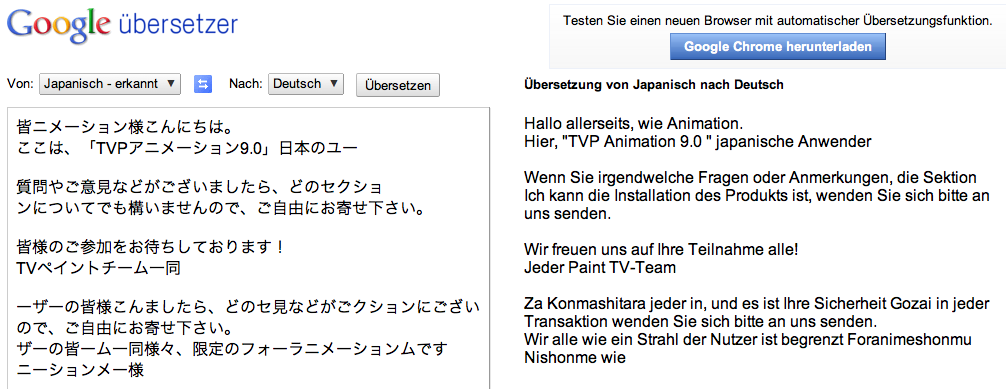Click heading Übersetzung von Japanisch nach Deutsch
The height and width of the screenshot is (389, 1006).
(654, 85)
